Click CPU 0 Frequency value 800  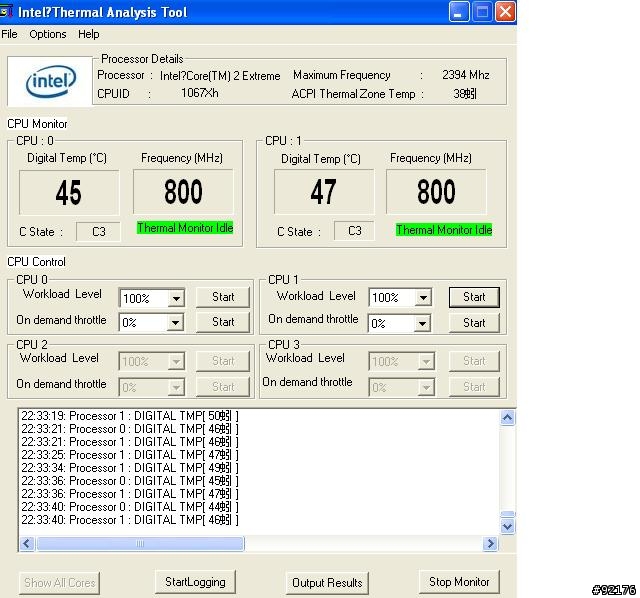point(183,191)
